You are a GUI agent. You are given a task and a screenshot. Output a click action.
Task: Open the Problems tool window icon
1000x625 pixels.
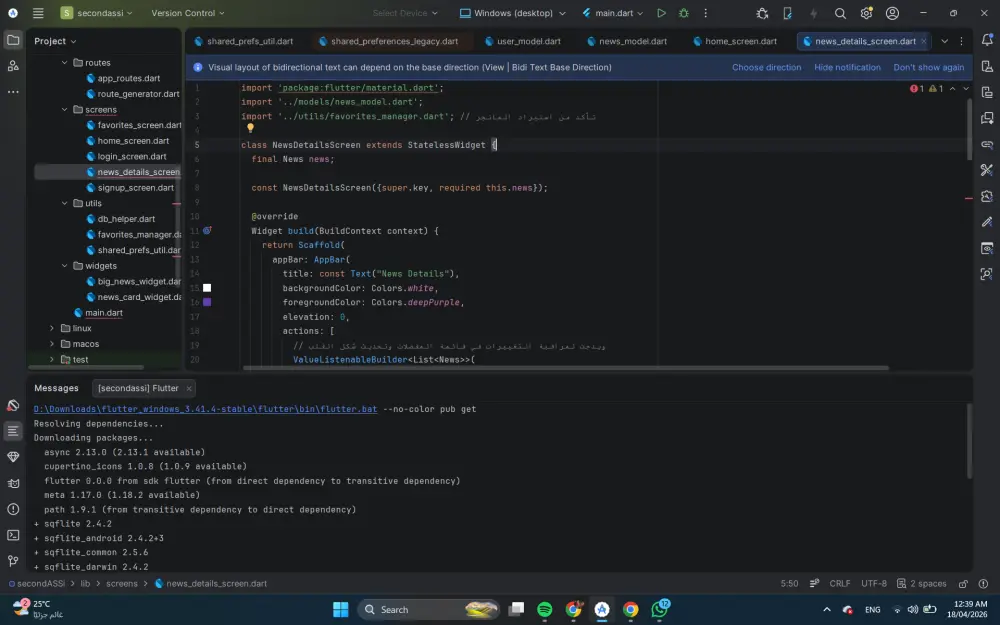pyautogui.click(x=13, y=509)
